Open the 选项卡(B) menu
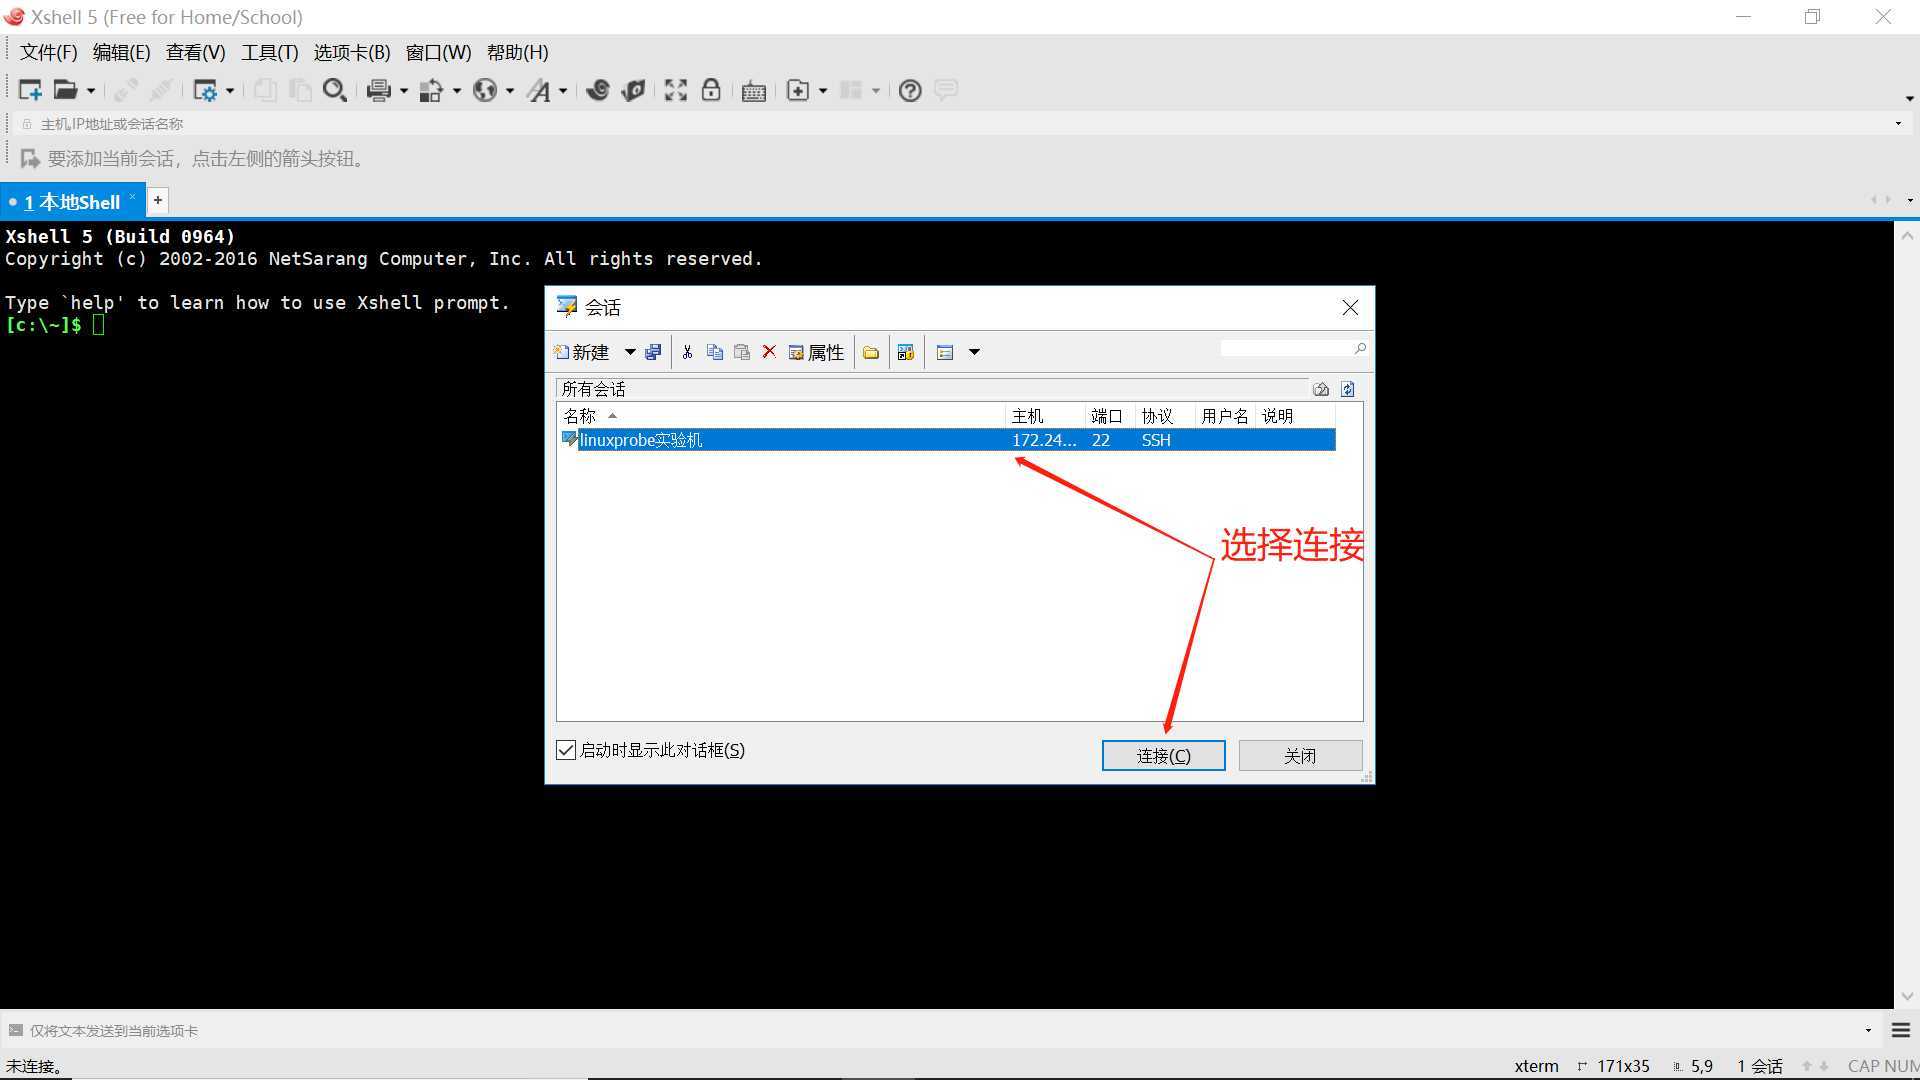The width and height of the screenshot is (1920, 1080). point(351,53)
